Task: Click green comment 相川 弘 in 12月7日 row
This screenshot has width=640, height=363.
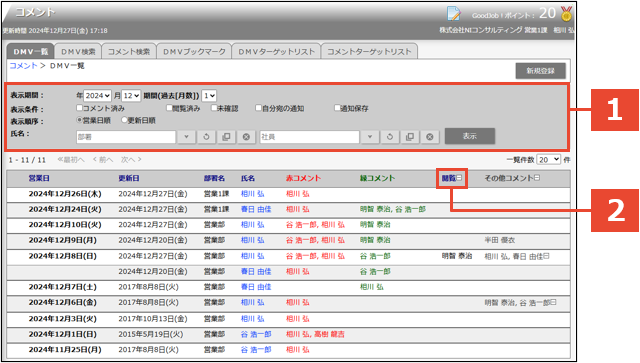Action: 371,287
